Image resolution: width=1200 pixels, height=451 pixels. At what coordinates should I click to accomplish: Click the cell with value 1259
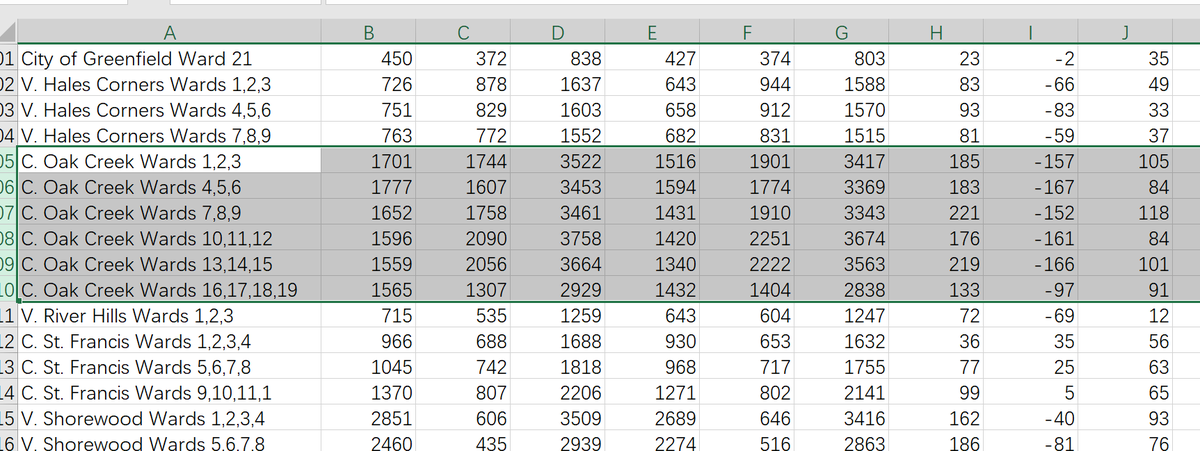click(x=556, y=315)
